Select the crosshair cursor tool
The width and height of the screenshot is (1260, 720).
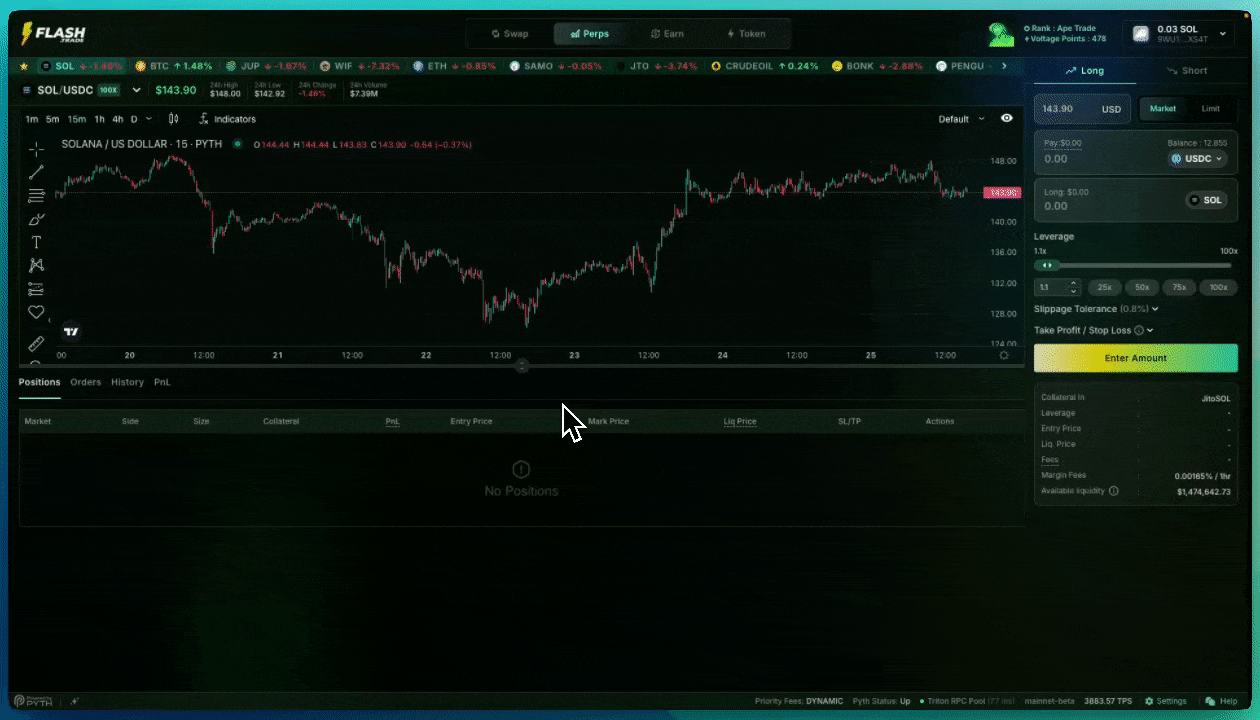point(36,149)
